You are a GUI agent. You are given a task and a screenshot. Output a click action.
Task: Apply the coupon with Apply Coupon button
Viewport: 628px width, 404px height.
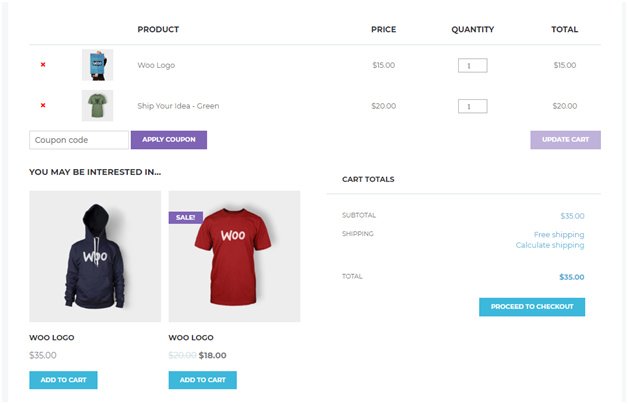tap(169, 140)
